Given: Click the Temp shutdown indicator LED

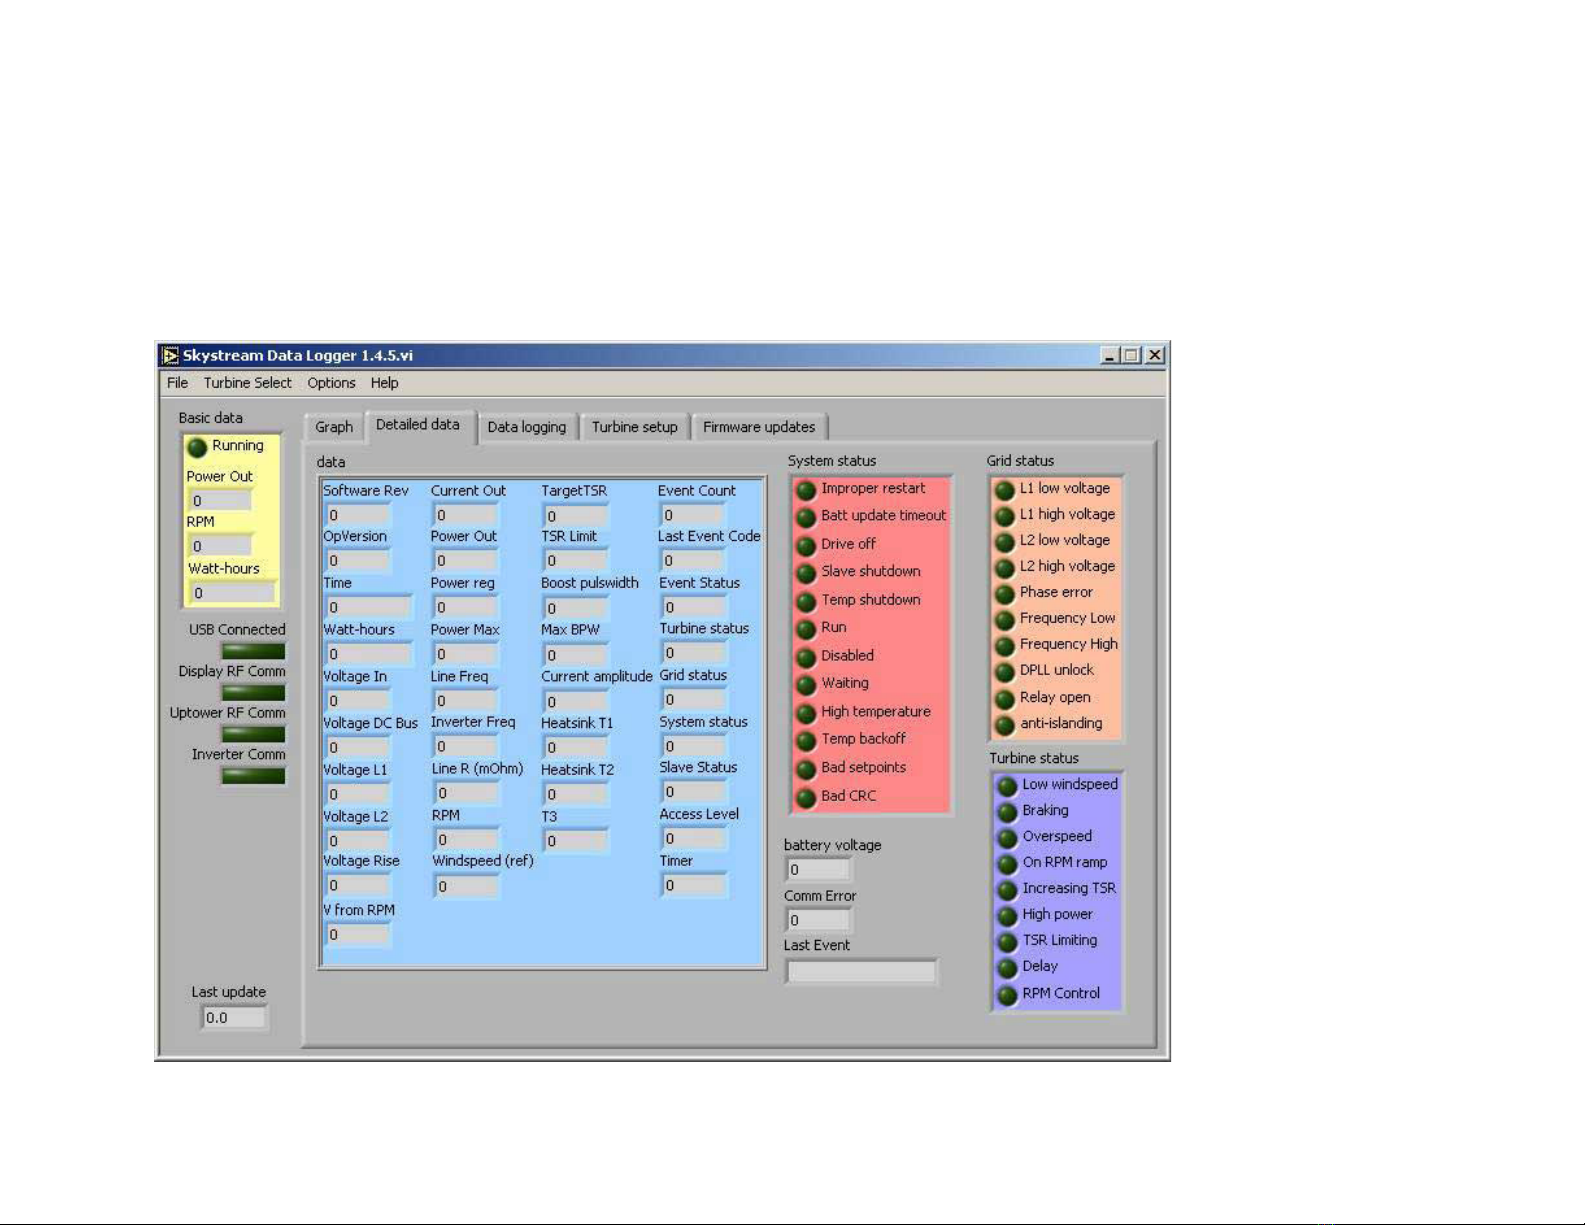Looking at the screenshot, I should click(x=805, y=602).
